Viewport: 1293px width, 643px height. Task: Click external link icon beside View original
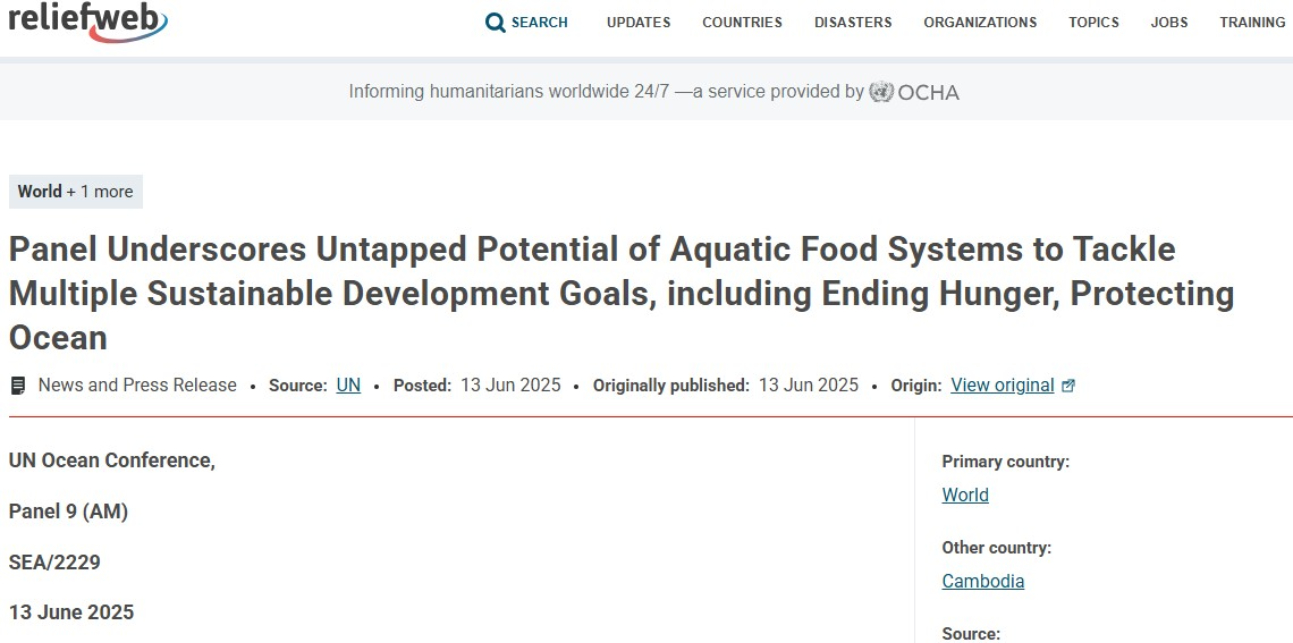pyautogui.click(x=1069, y=386)
